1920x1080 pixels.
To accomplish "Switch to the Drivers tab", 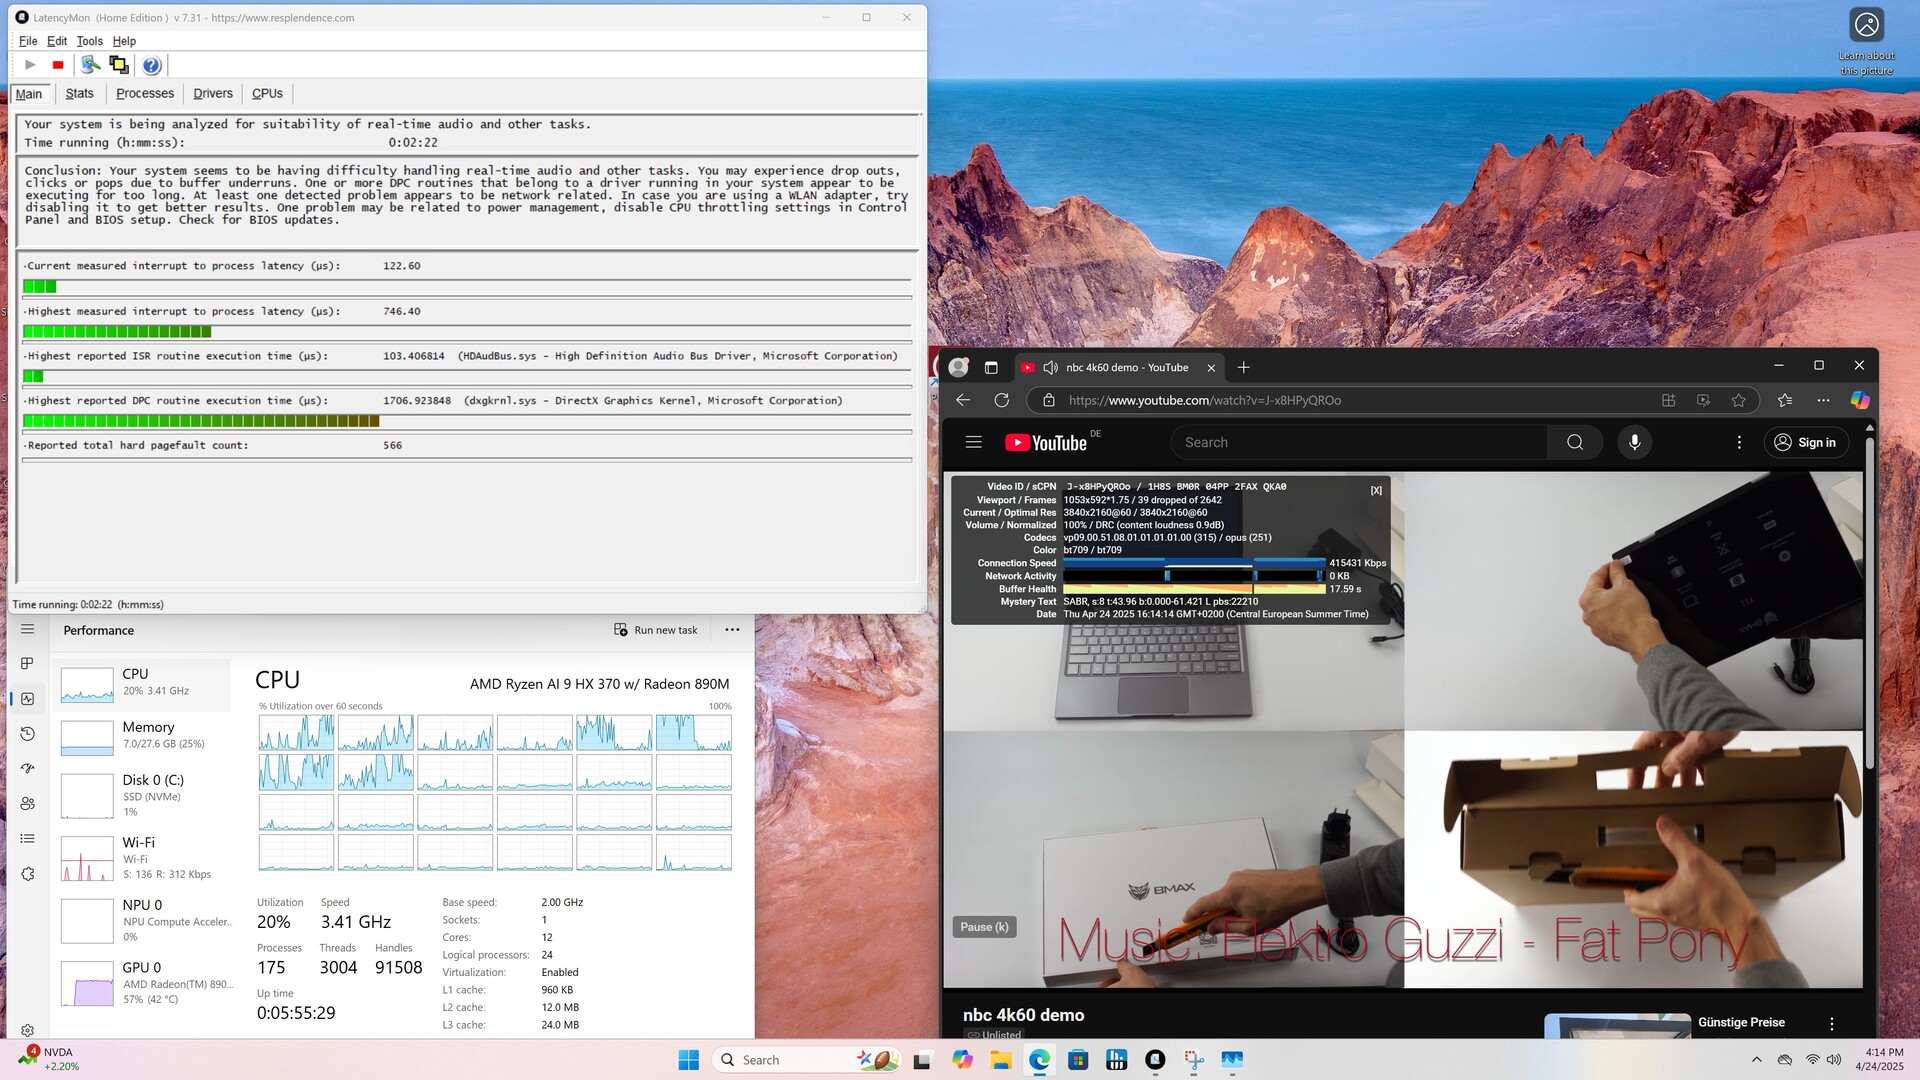I will click(212, 93).
